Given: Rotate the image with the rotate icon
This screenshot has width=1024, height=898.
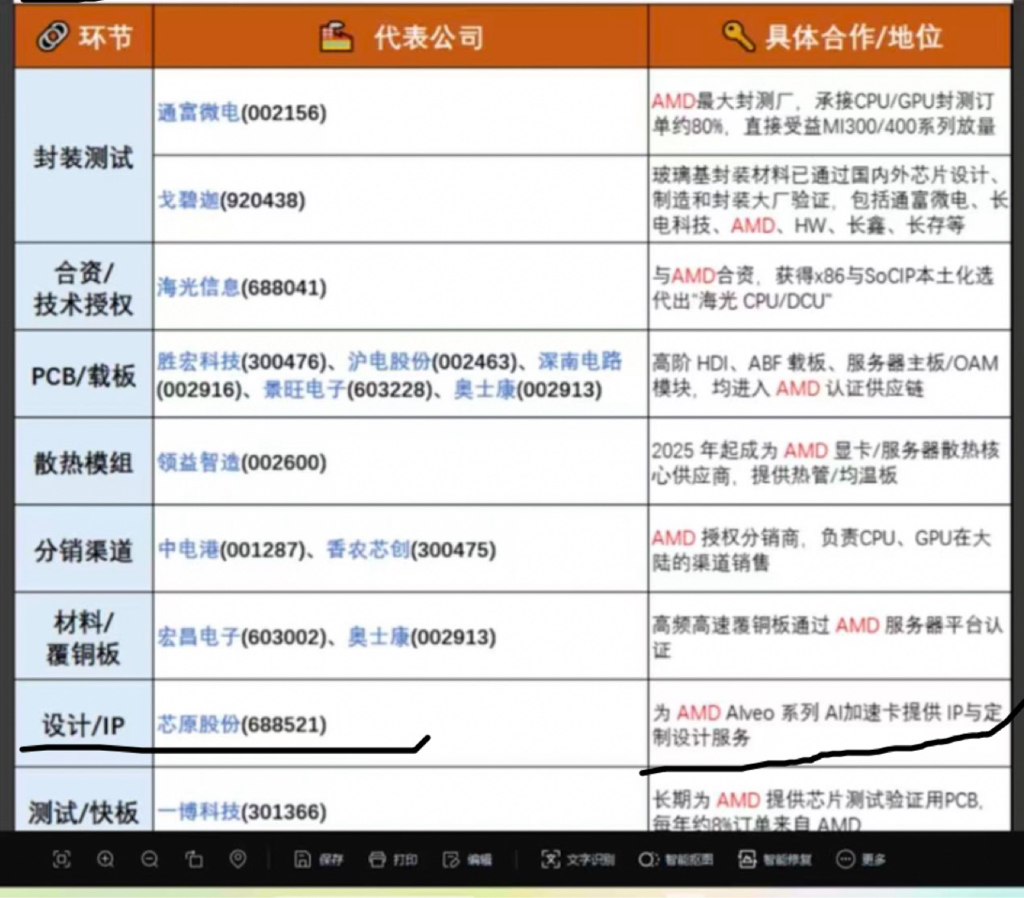Looking at the screenshot, I should pyautogui.click(x=194, y=859).
